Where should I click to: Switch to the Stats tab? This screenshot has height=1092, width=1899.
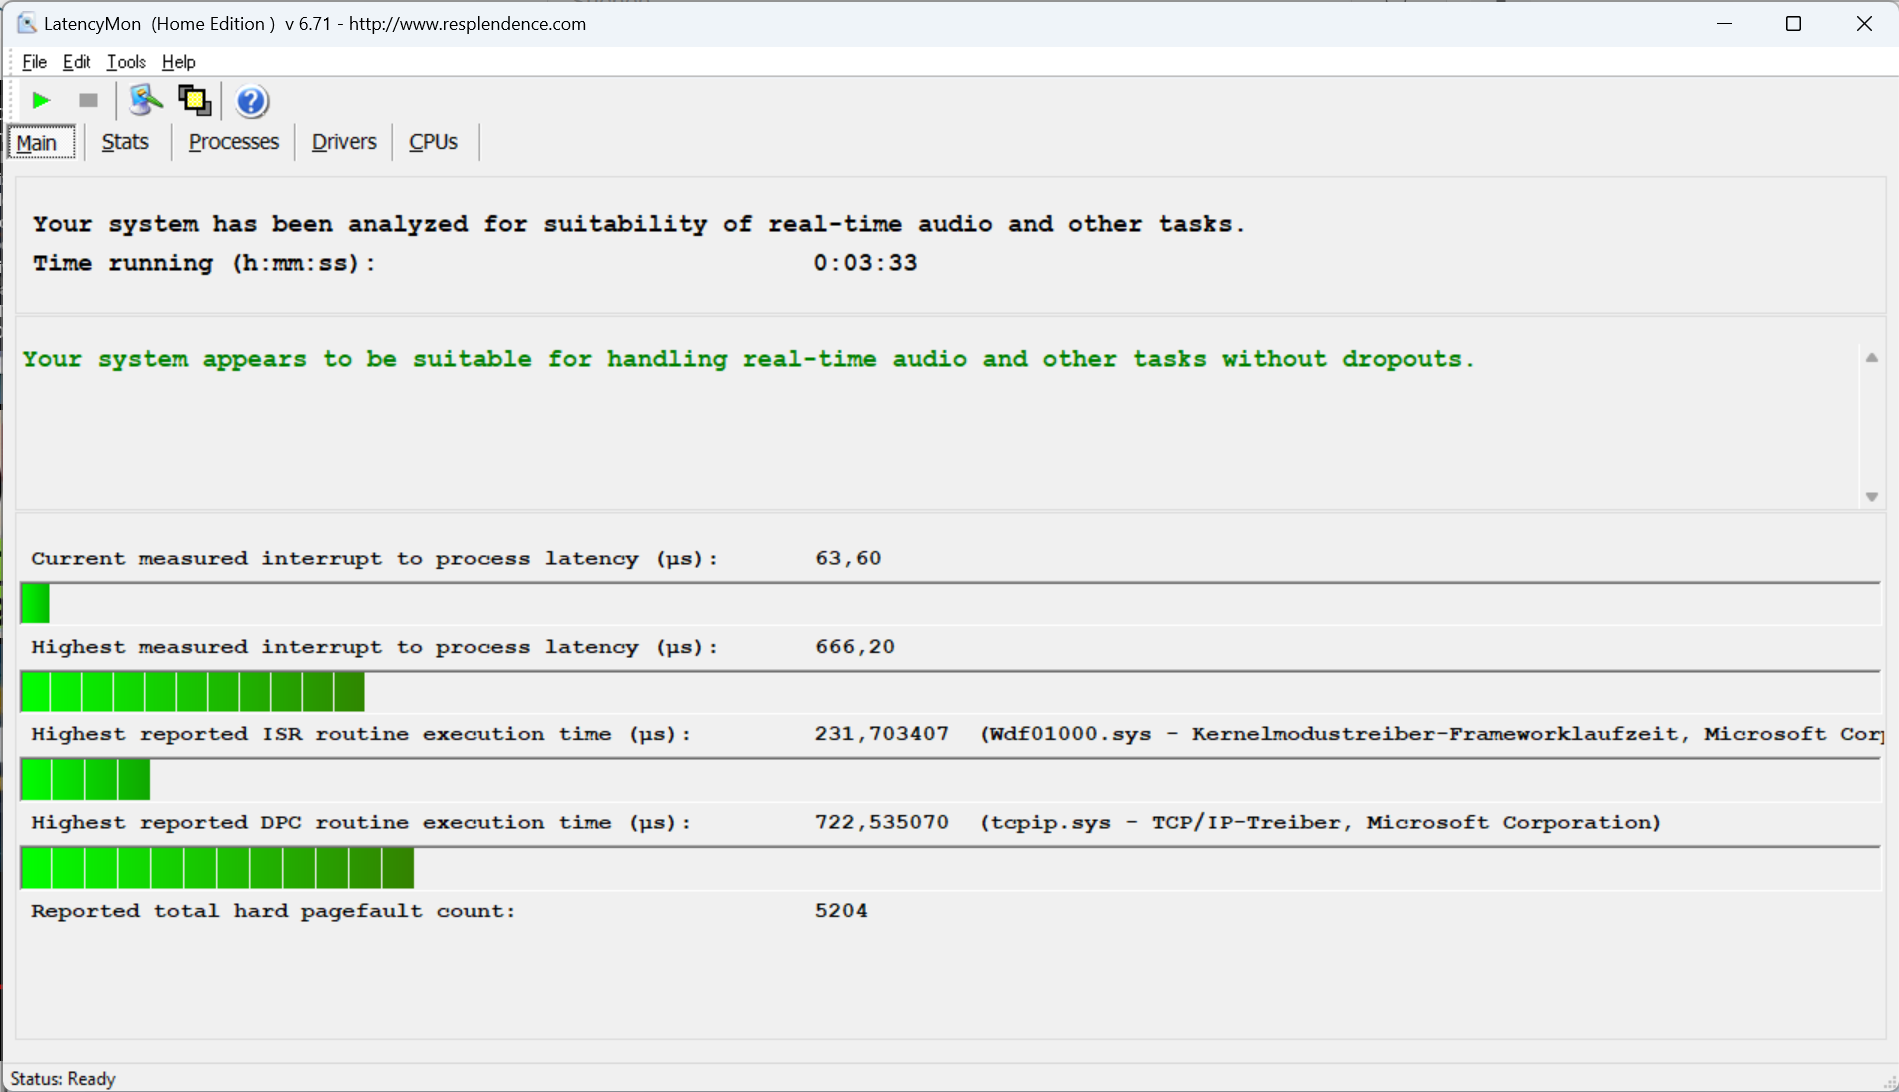click(125, 142)
